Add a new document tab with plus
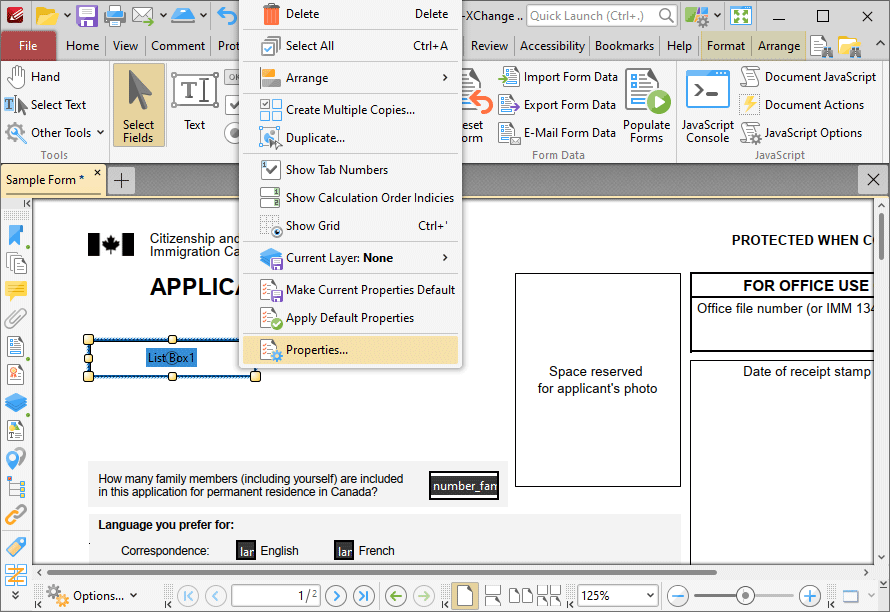890x612 pixels. (x=121, y=181)
